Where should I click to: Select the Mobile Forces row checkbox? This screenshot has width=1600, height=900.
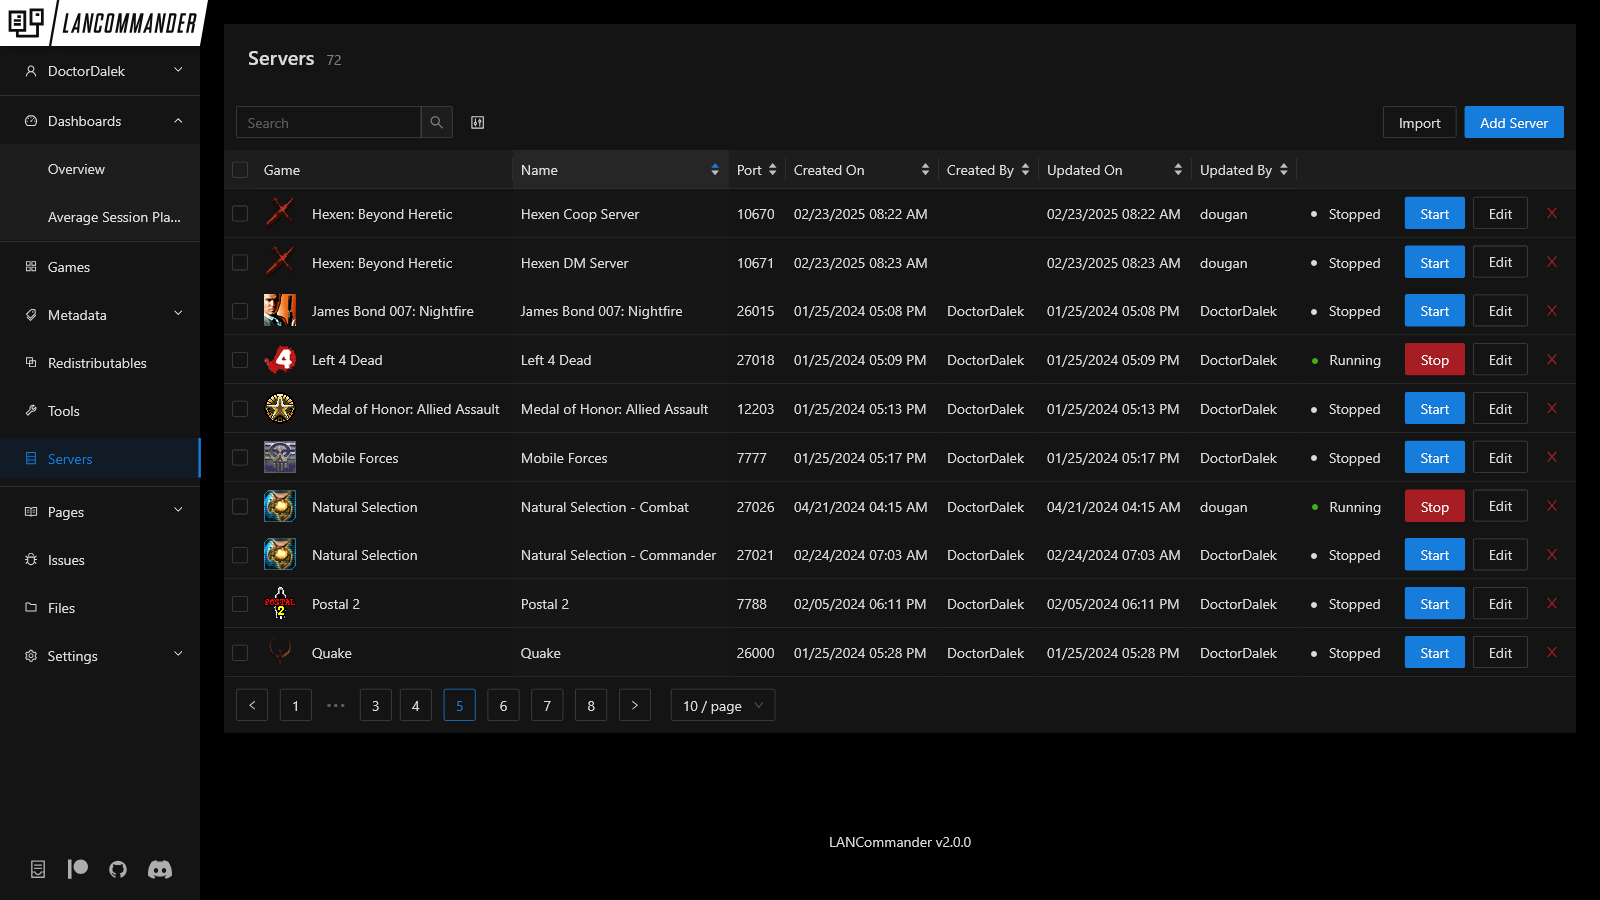point(240,458)
